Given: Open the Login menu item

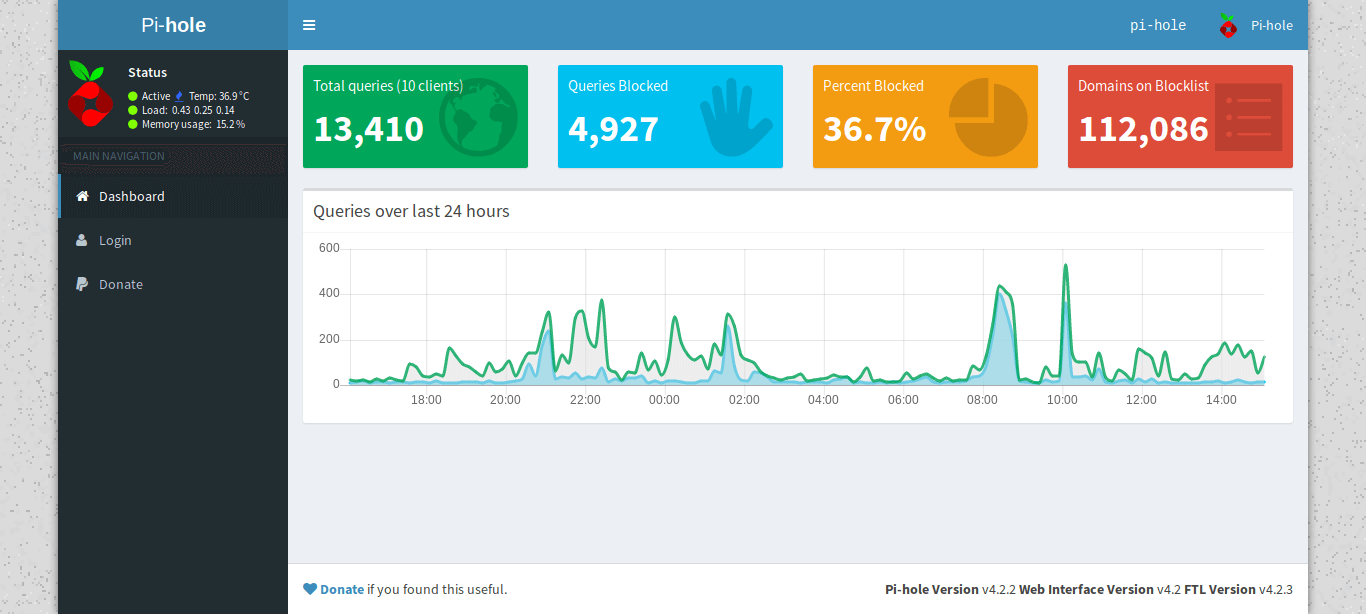Looking at the screenshot, I should pyautogui.click(x=173, y=240).
